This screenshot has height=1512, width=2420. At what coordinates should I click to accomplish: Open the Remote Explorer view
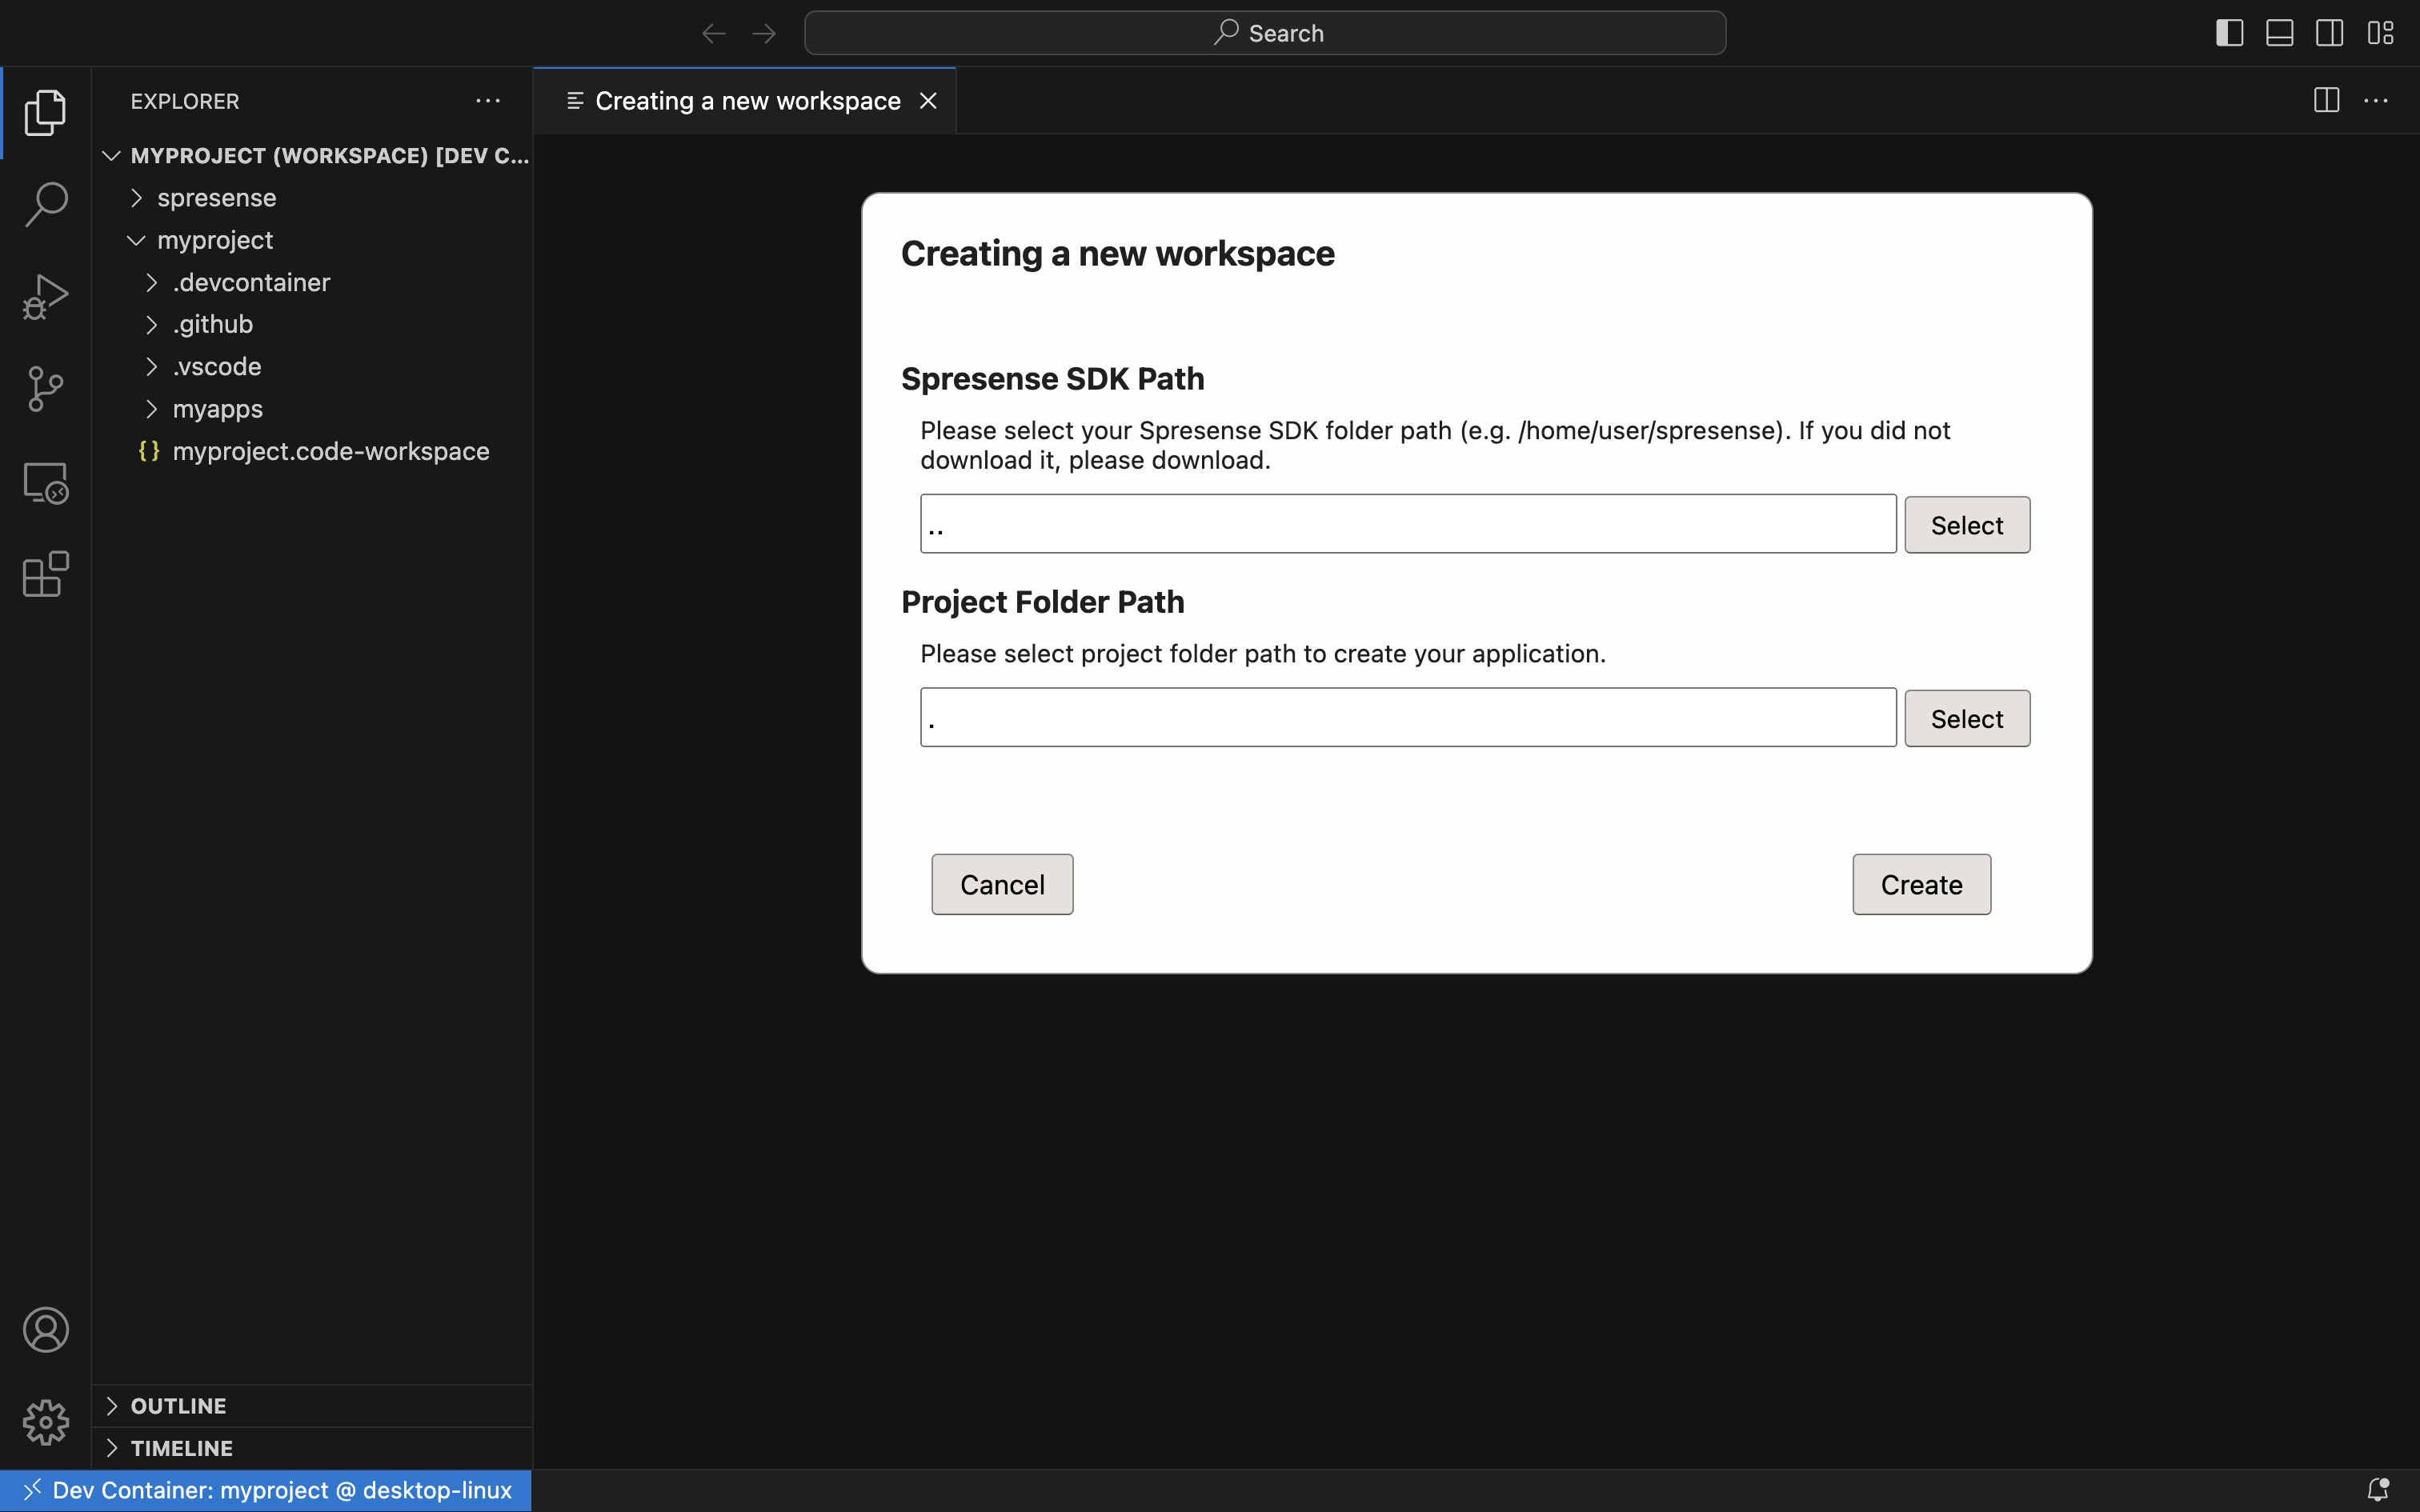(x=45, y=483)
